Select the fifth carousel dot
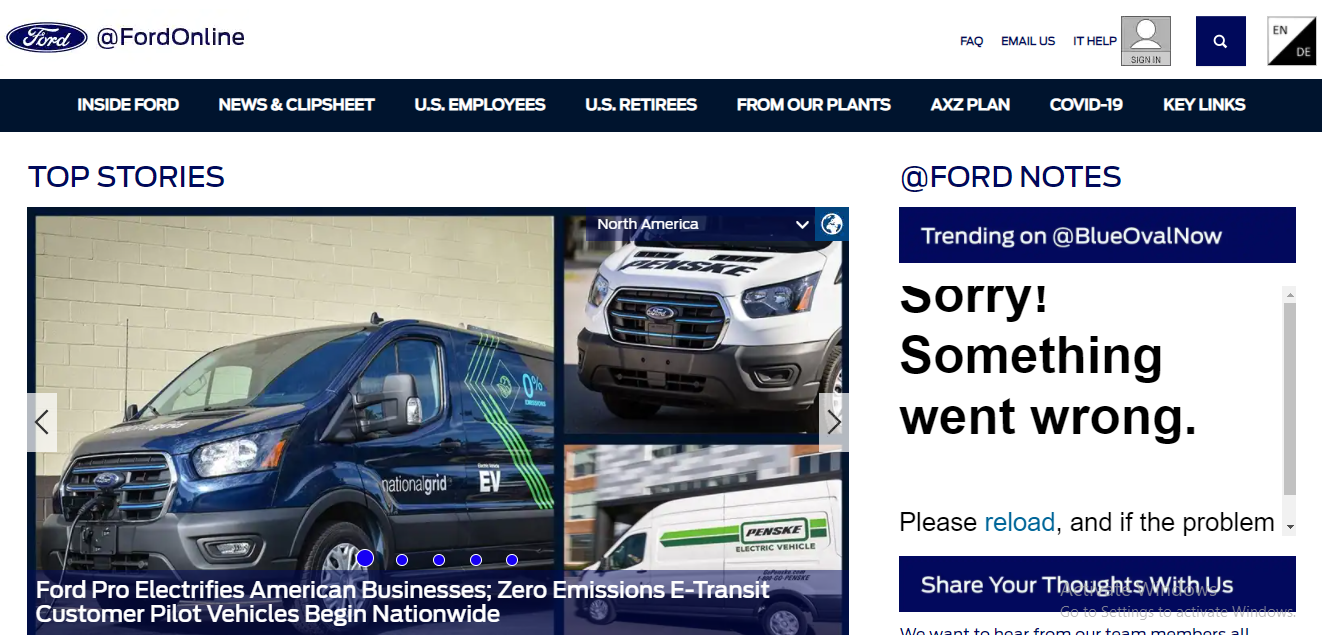The image size is (1322, 635). point(512,560)
